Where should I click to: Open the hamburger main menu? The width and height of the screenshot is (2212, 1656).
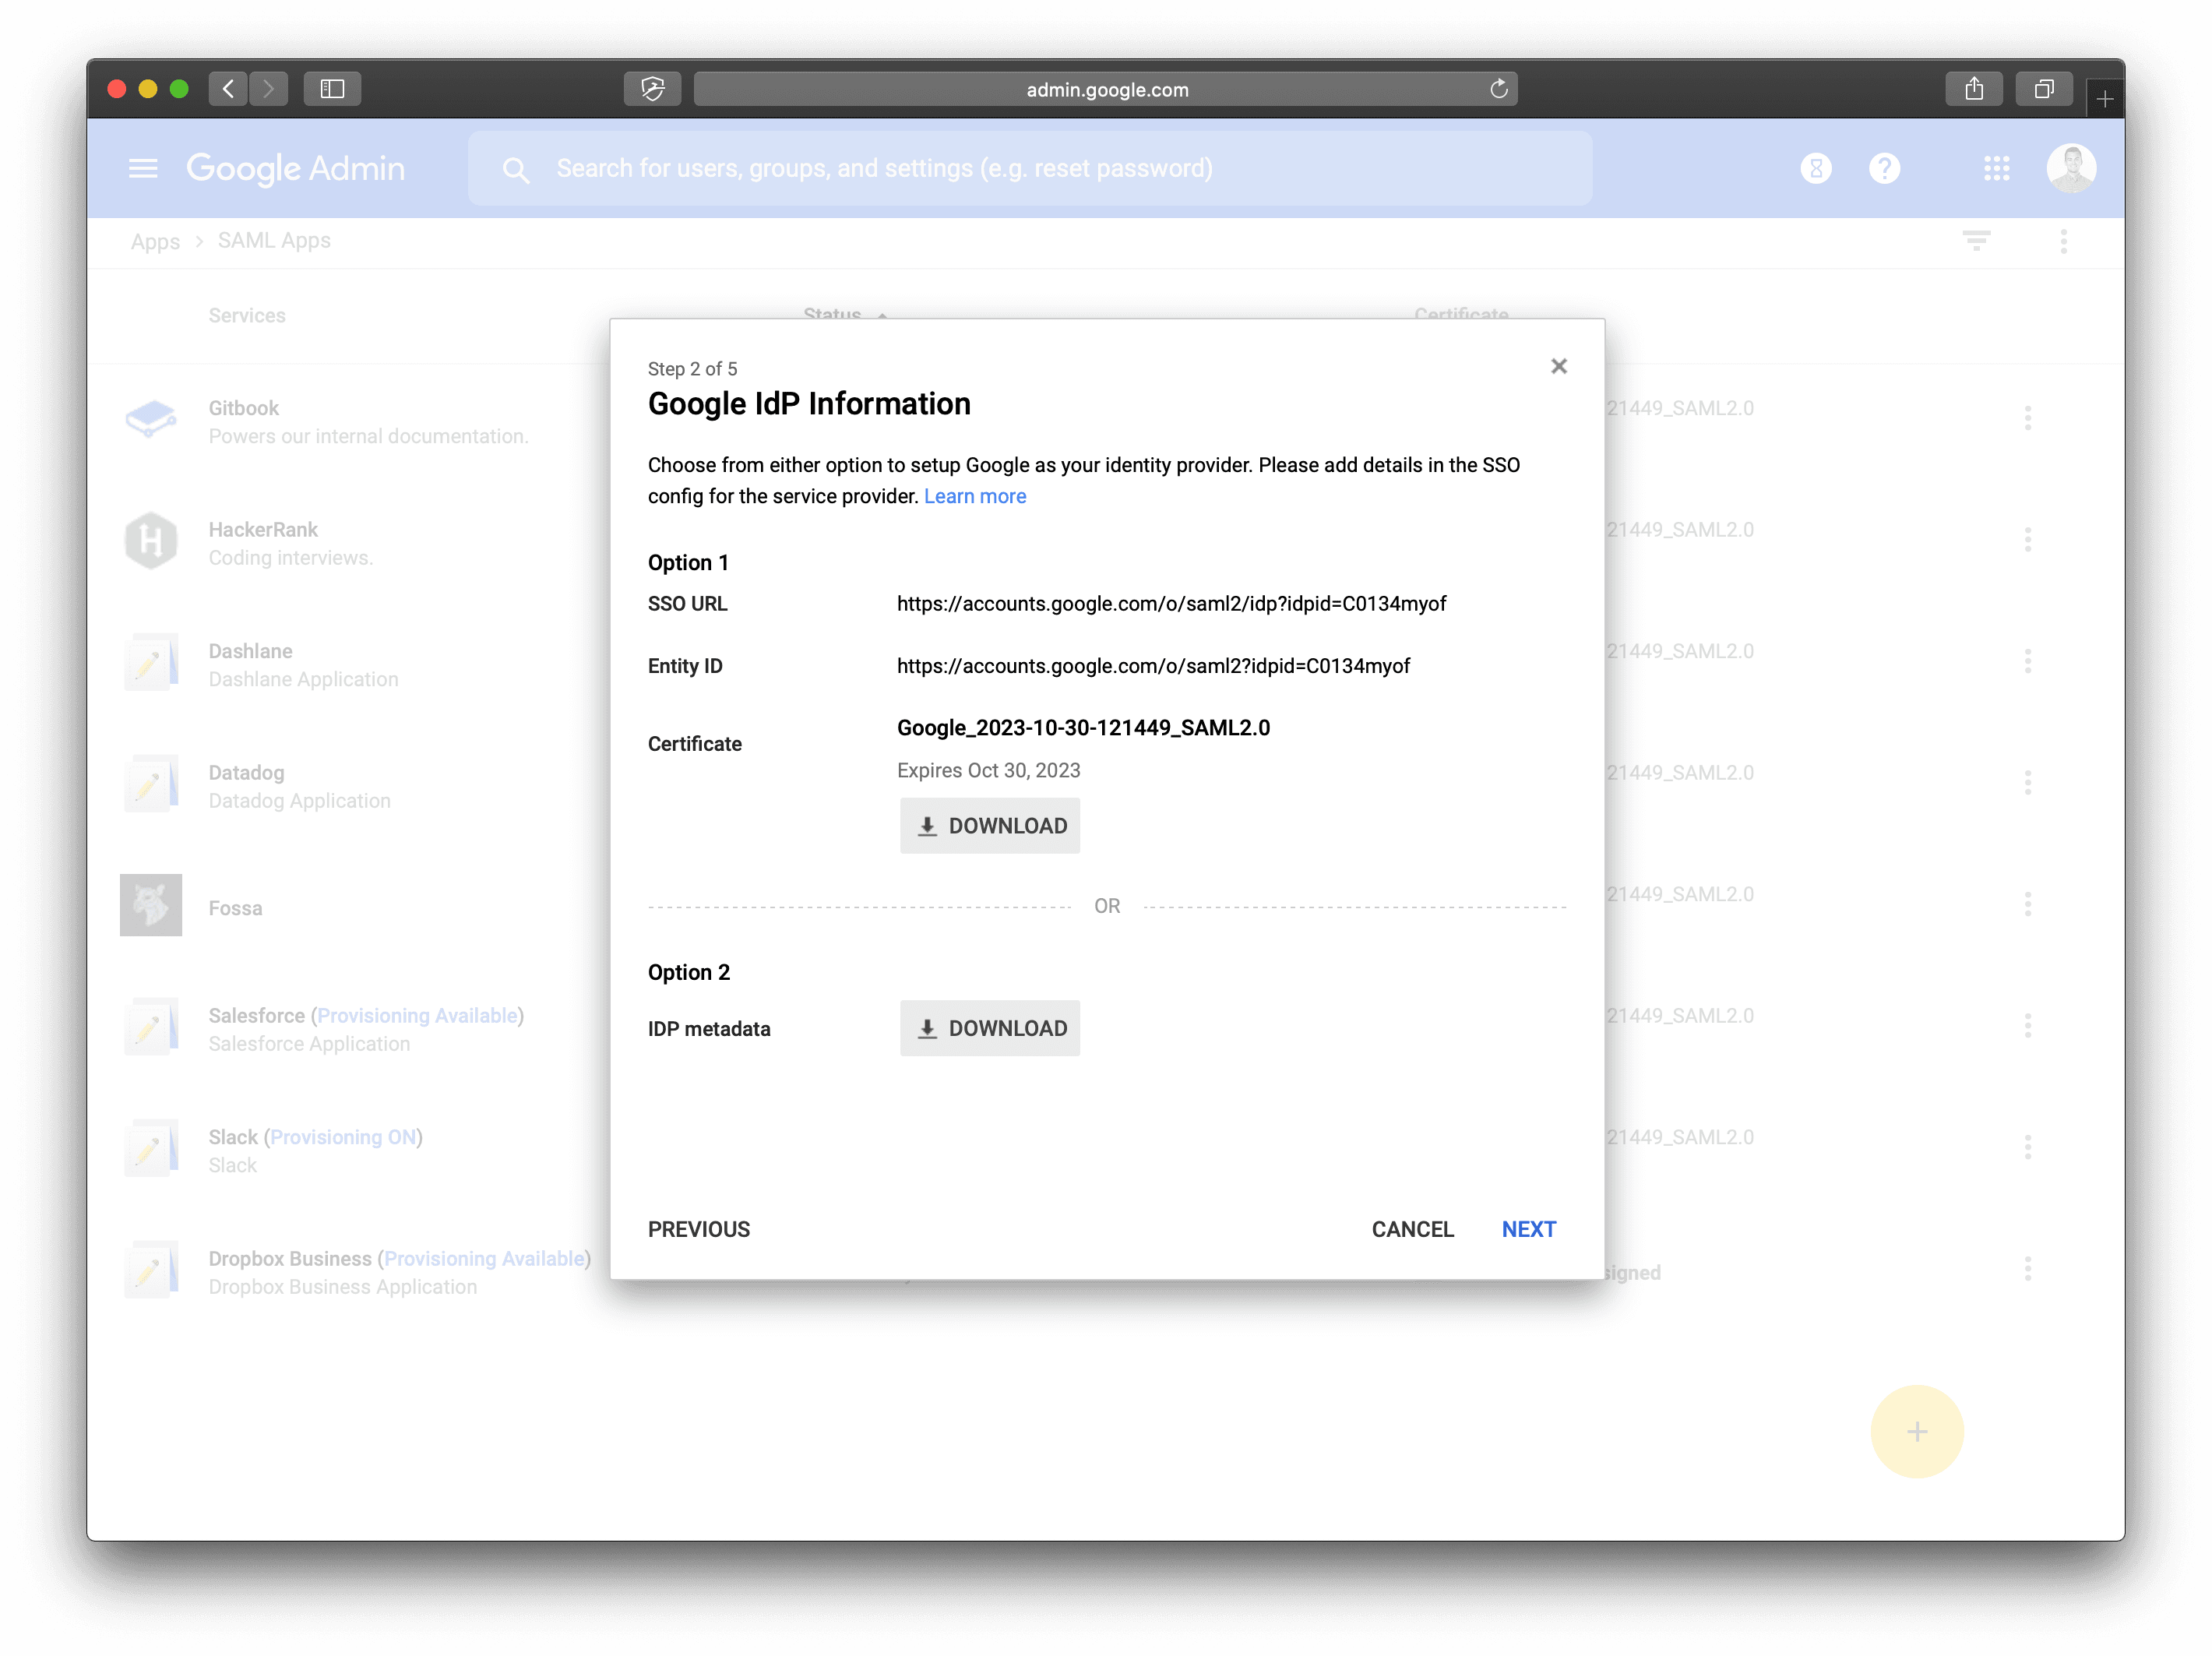pos(143,168)
